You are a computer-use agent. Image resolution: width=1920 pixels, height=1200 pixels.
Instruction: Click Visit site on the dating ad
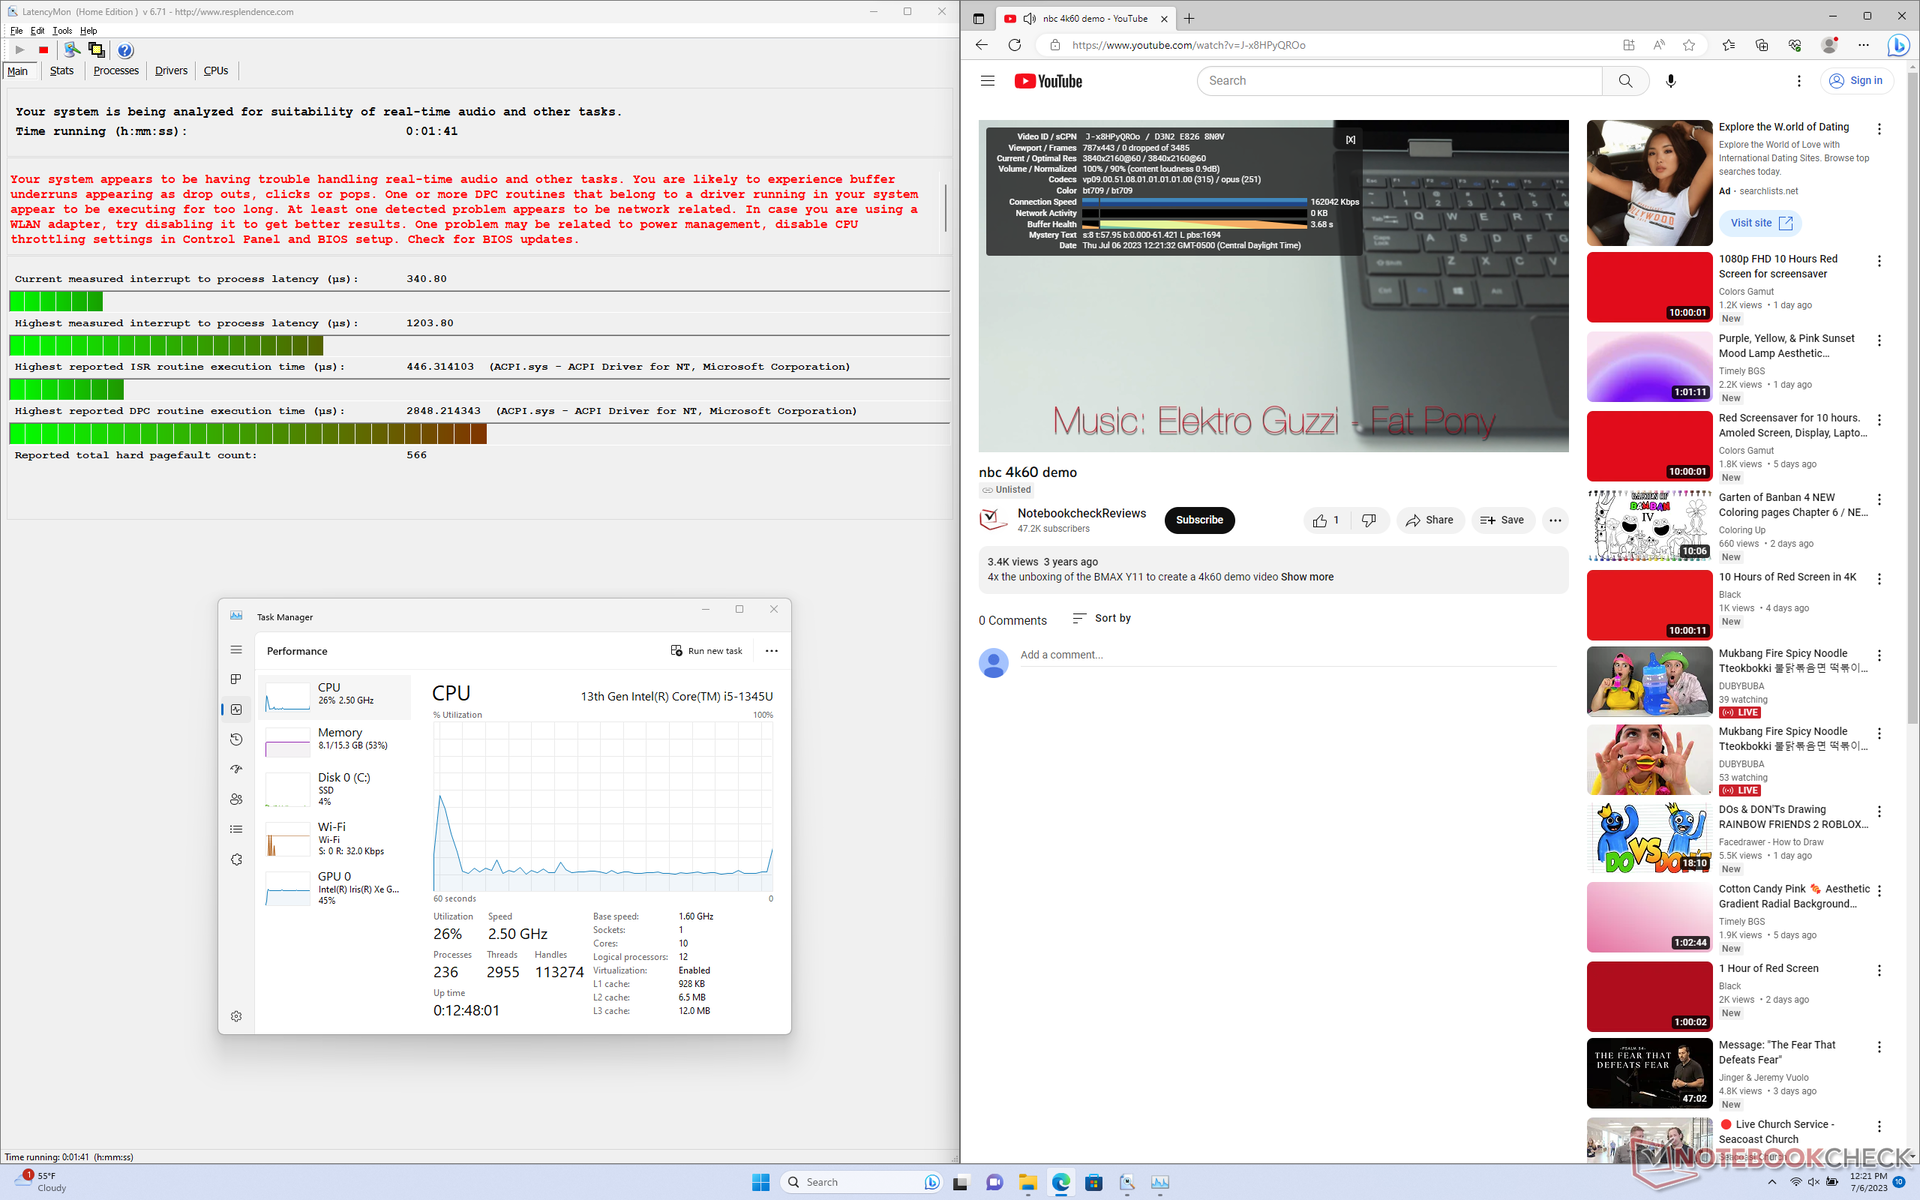point(1760,223)
